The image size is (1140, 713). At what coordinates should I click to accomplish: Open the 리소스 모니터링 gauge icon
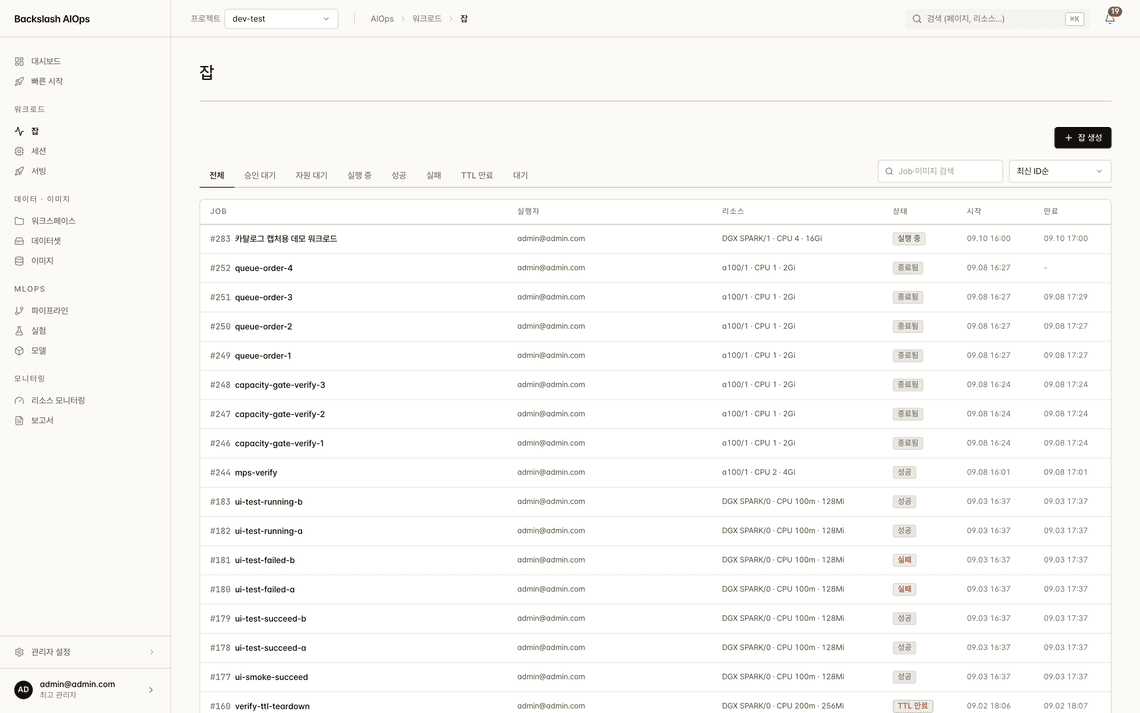(19, 400)
